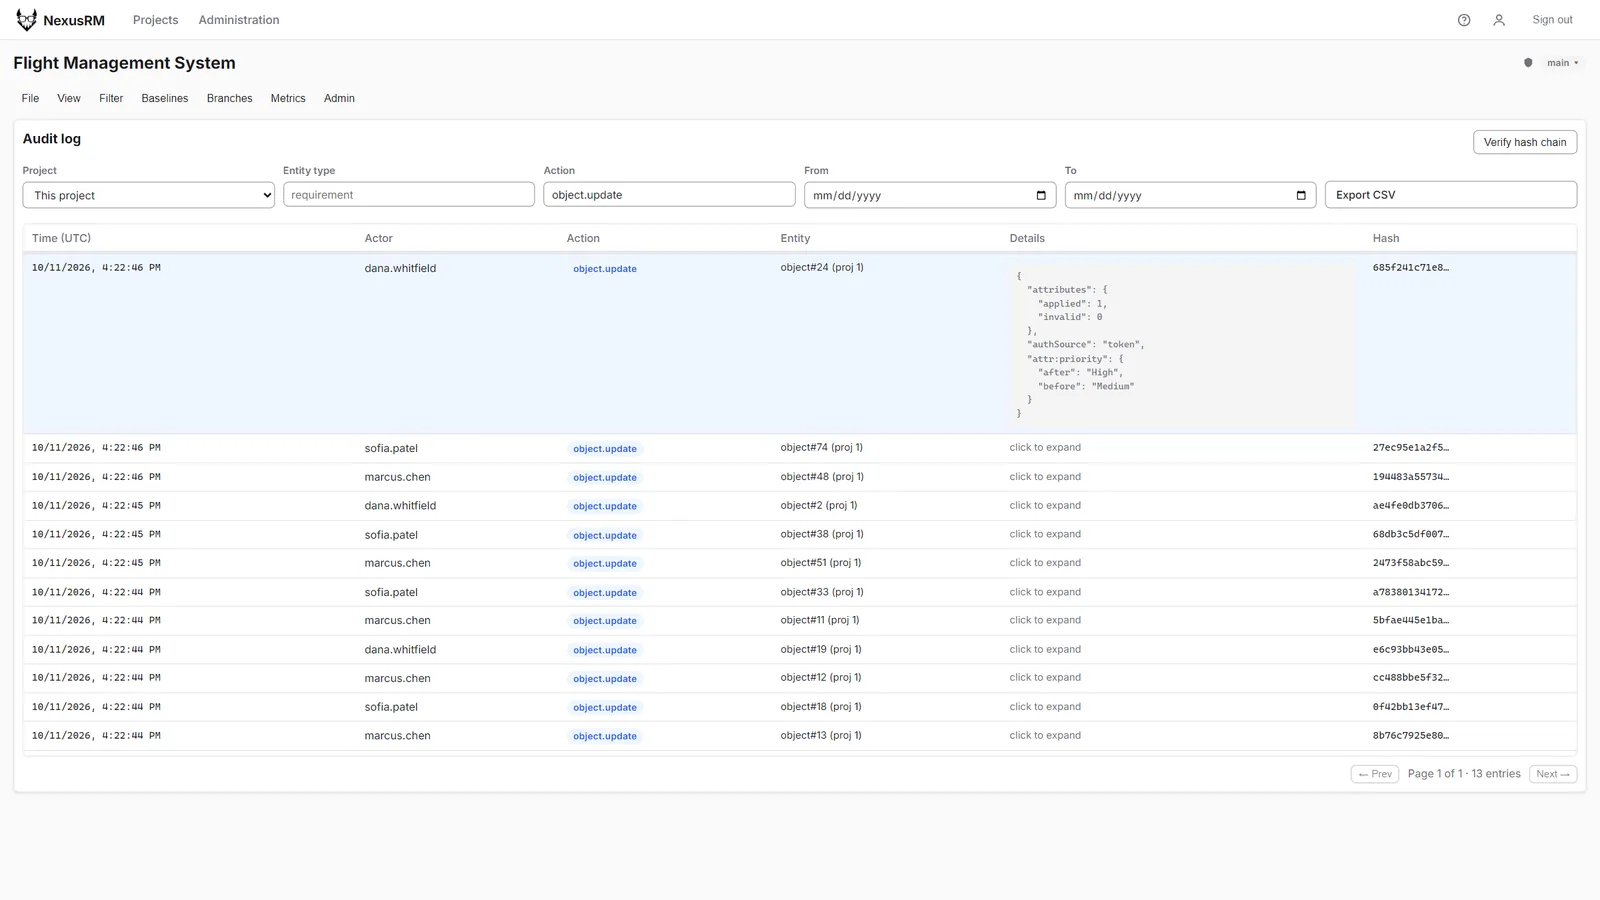Open the user profile icon
Screen dimensions: 1600x900
1499,20
